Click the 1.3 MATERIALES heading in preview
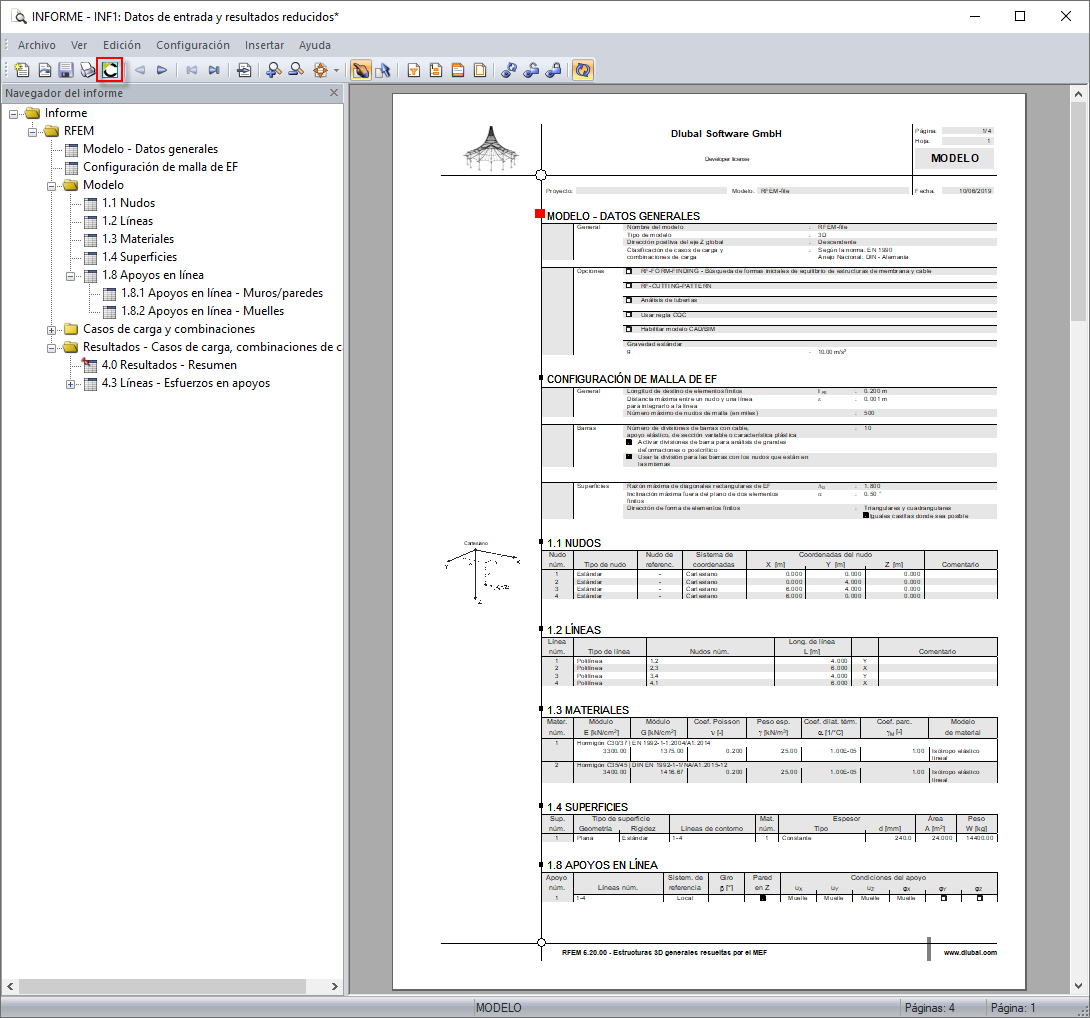The height and width of the screenshot is (1018, 1090). pyautogui.click(x=587, y=710)
